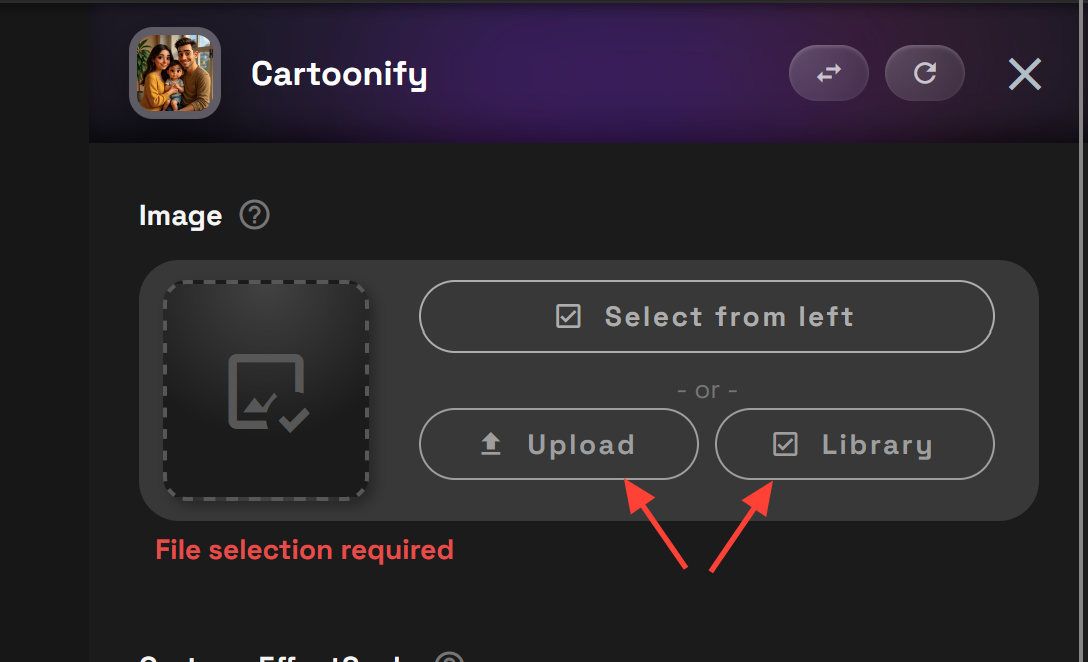
Task: Close the Cartoonify panel
Action: (1024, 74)
